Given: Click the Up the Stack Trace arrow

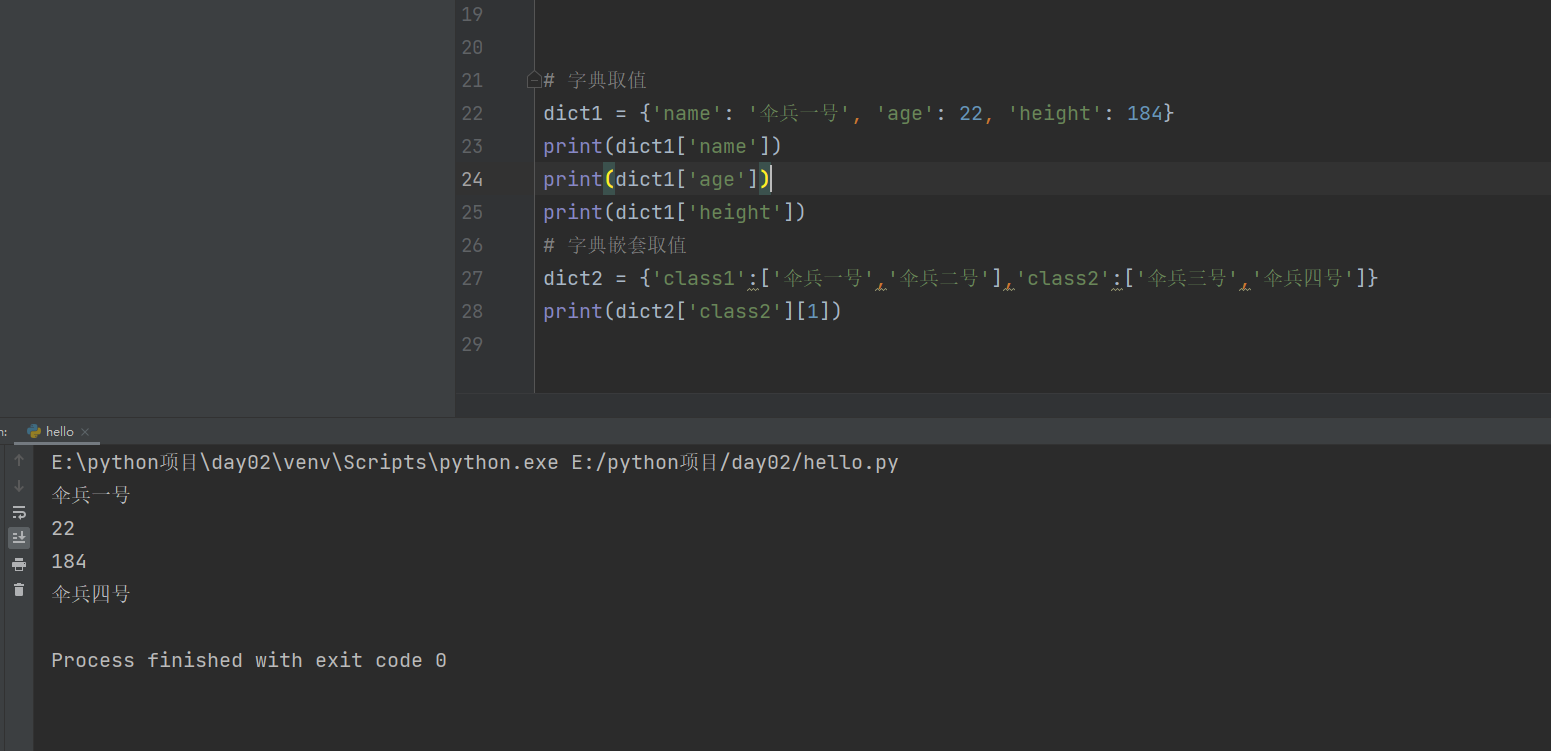Looking at the screenshot, I should pyautogui.click(x=18, y=460).
